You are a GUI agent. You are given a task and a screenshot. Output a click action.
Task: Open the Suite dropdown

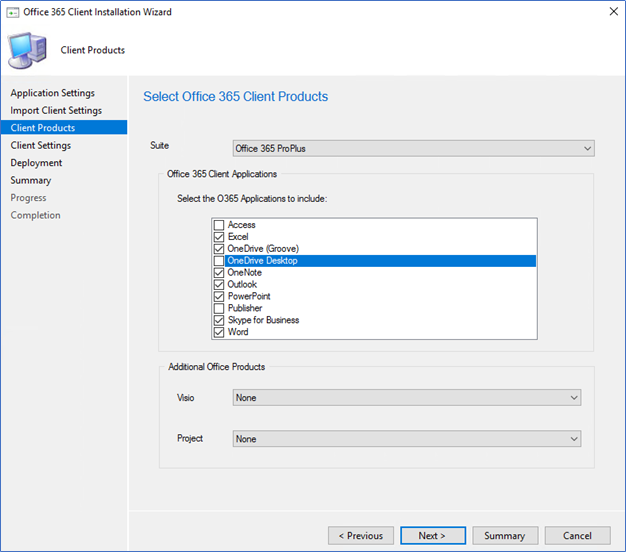pyautogui.click(x=414, y=148)
